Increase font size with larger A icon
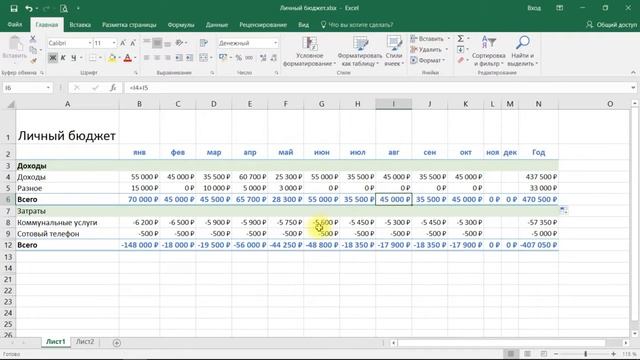 123,43
